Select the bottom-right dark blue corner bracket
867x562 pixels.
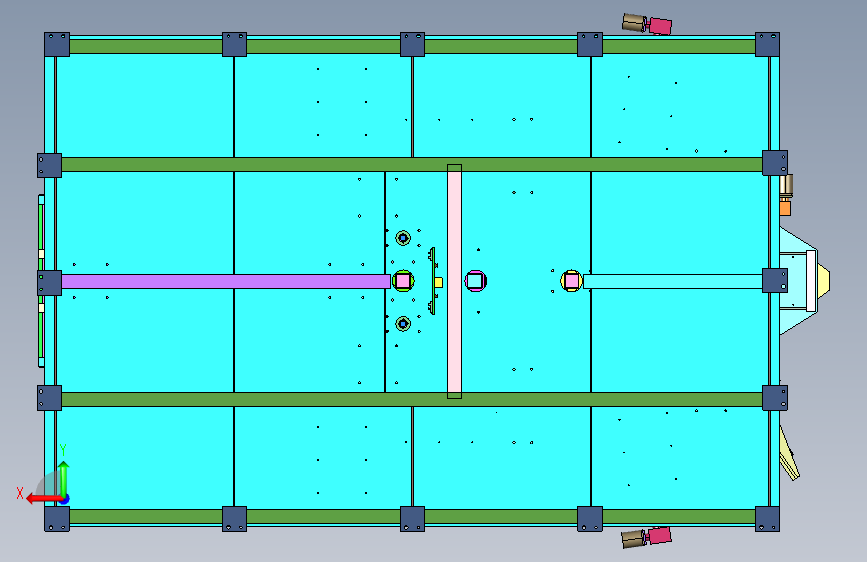click(x=767, y=519)
